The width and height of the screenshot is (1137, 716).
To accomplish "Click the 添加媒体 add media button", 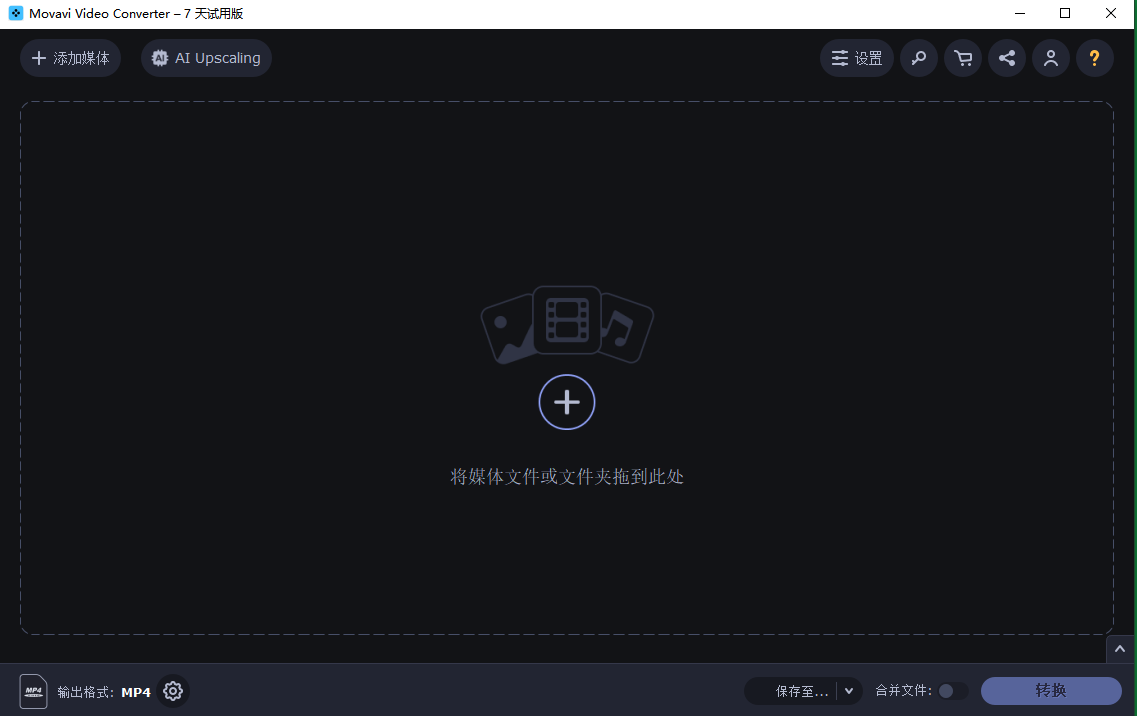I will pyautogui.click(x=70, y=58).
